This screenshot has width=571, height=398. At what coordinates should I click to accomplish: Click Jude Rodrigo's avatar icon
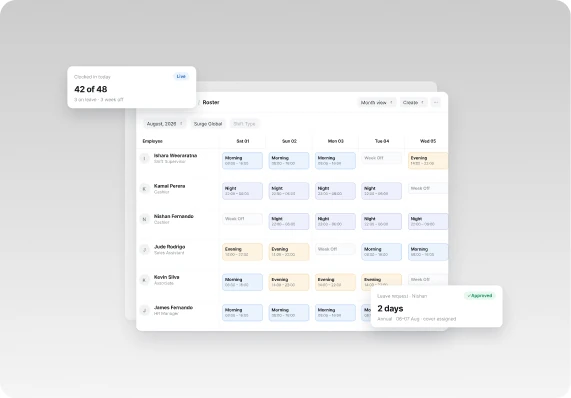pyautogui.click(x=145, y=249)
